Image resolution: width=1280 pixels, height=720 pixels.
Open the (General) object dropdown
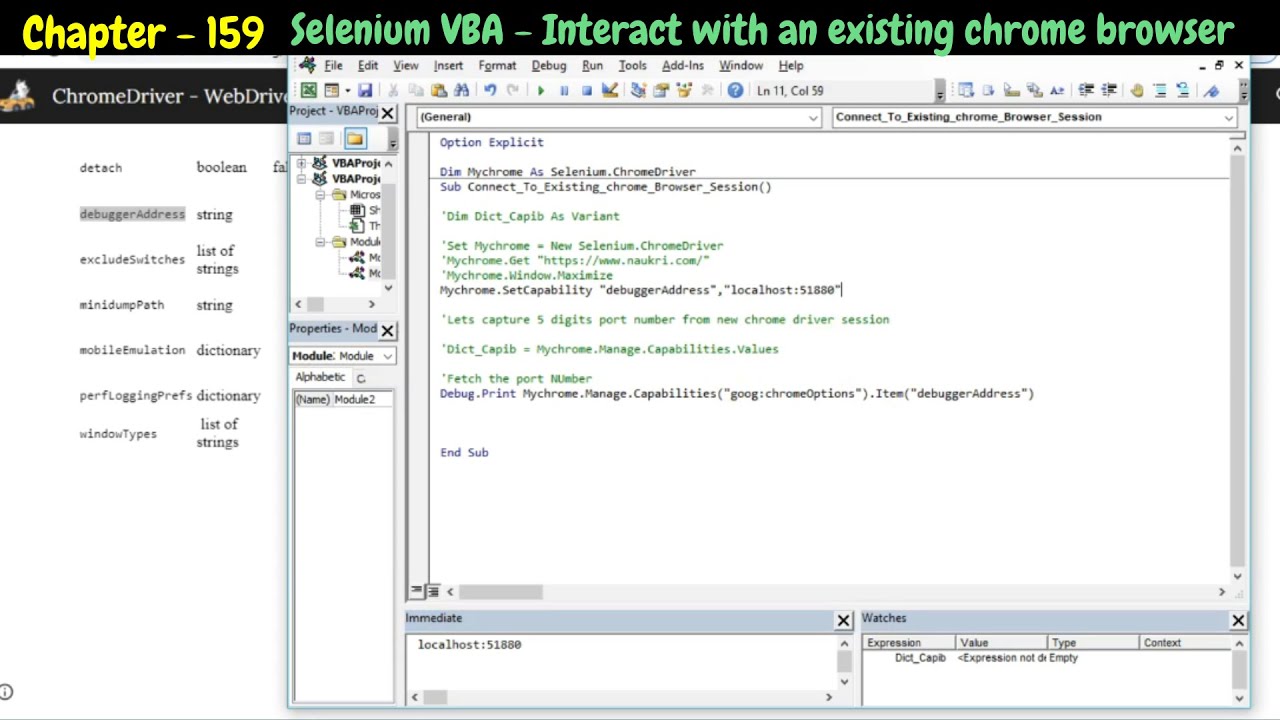point(813,117)
